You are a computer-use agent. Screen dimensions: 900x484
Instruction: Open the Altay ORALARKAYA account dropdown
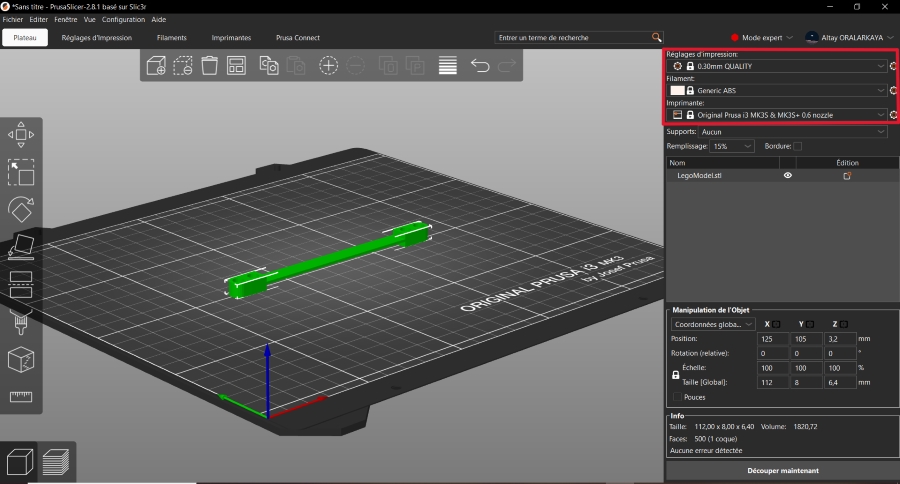pos(849,37)
